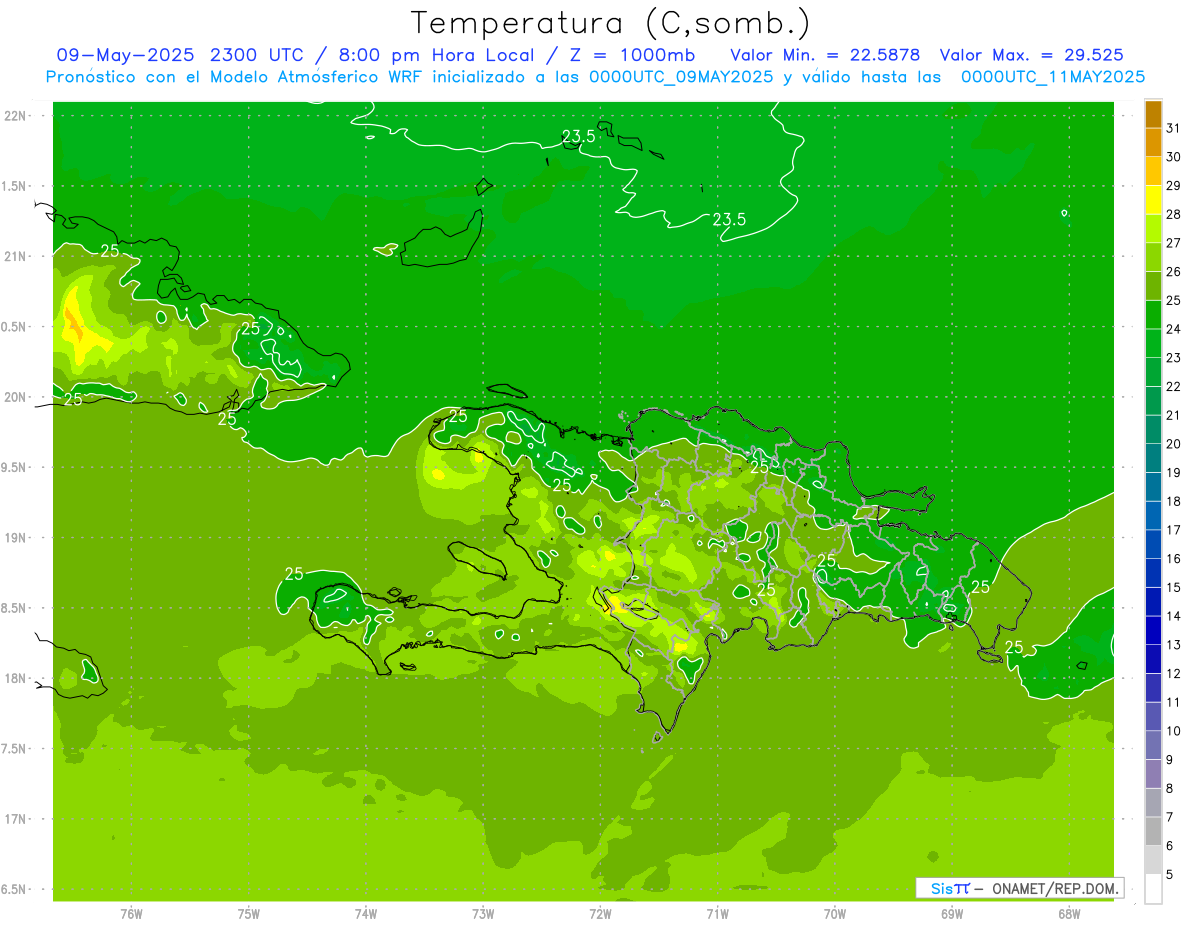Select the 'Valor Min. = 22.5878' value
Viewport: 1200px width, 927px height.
825,55
